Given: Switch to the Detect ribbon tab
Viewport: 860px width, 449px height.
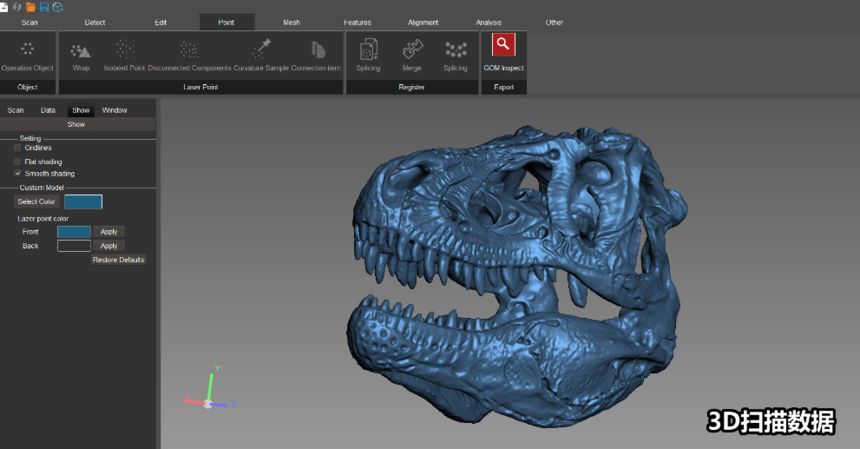Looking at the screenshot, I should pyautogui.click(x=95, y=22).
